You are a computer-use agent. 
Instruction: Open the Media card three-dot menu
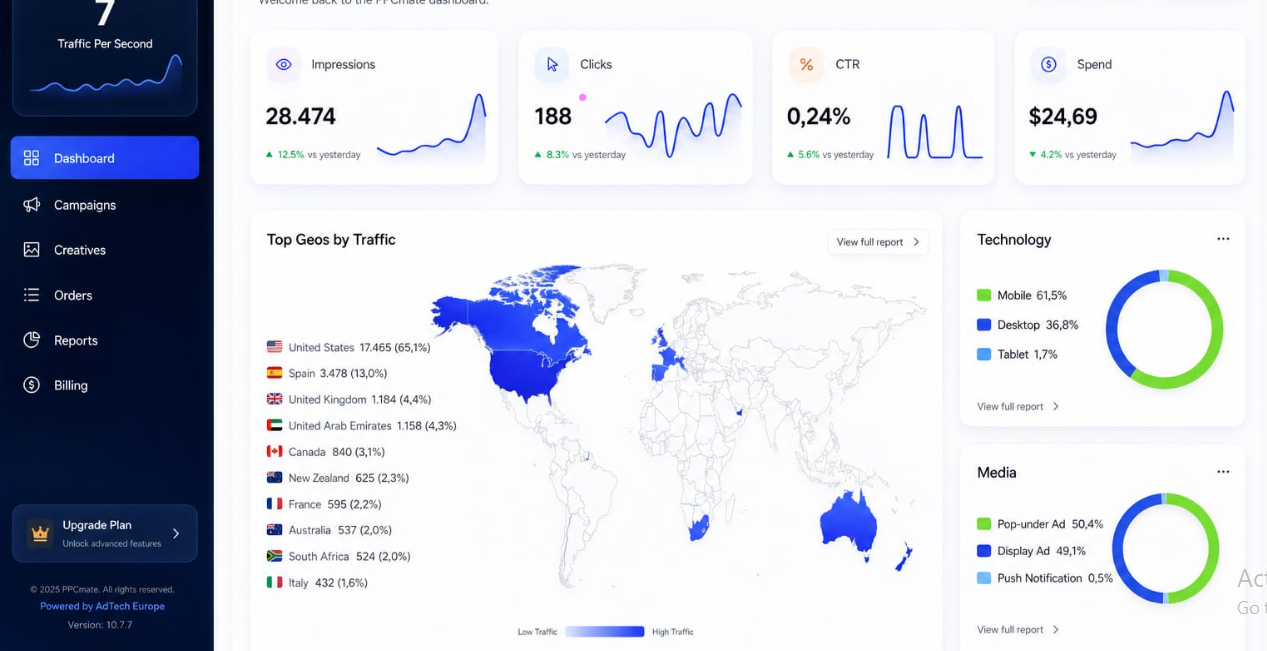(1223, 472)
